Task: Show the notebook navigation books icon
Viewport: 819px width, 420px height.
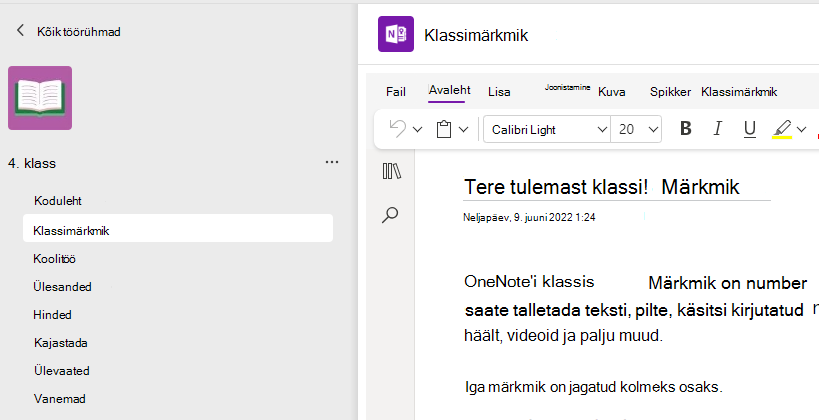Action: [x=391, y=171]
